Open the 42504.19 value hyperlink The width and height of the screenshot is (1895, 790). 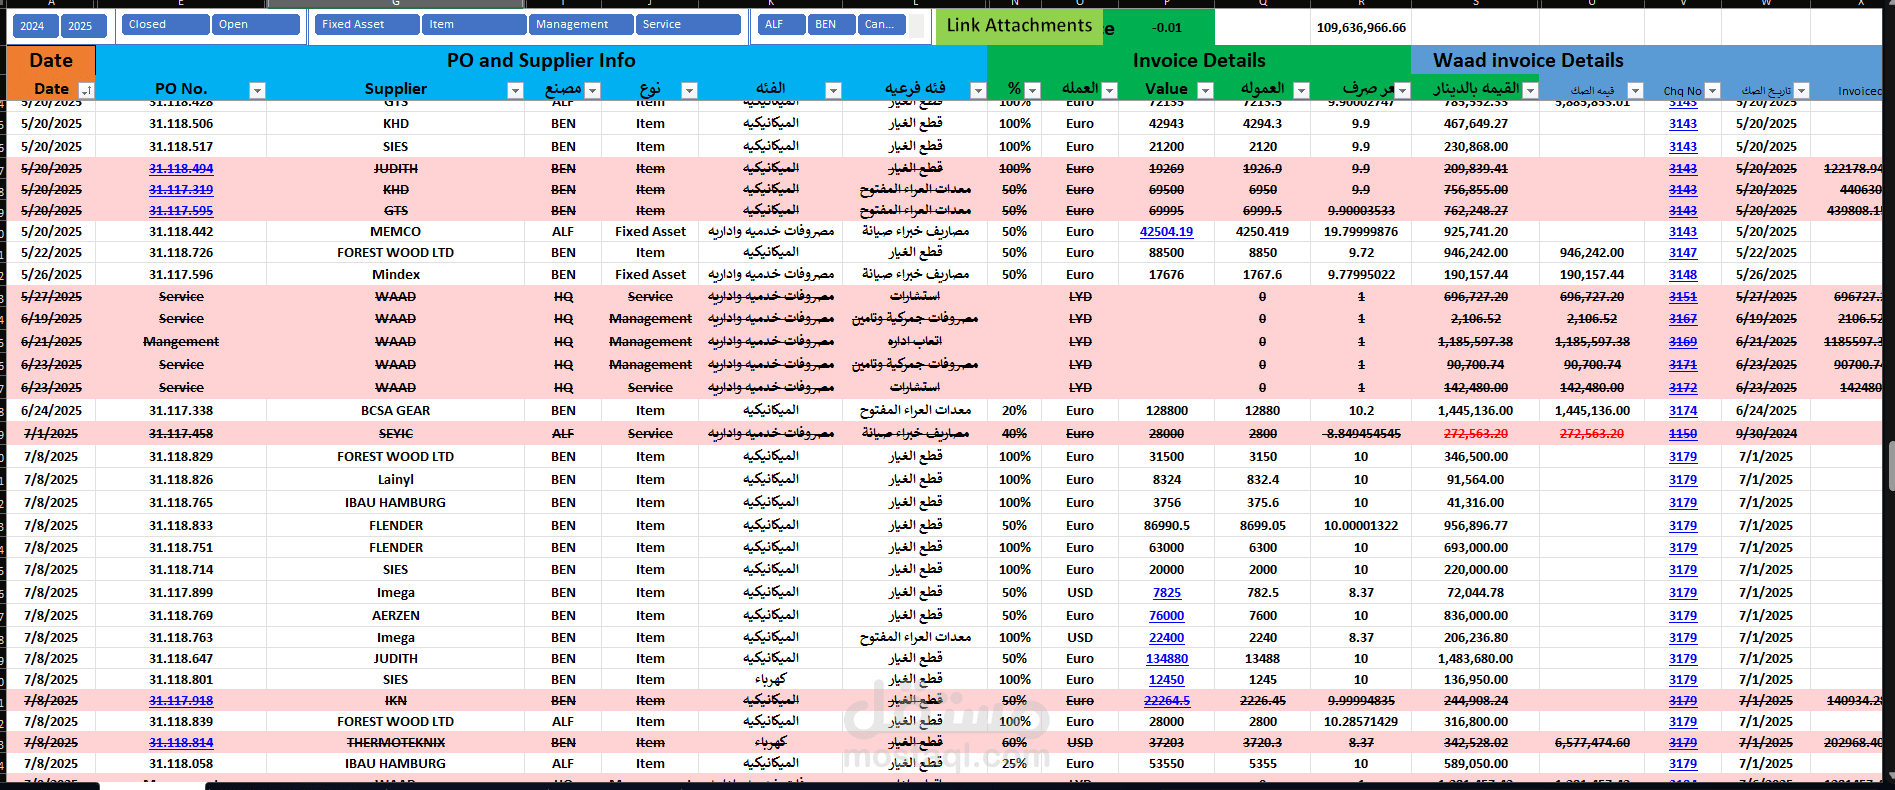(1166, 231)
